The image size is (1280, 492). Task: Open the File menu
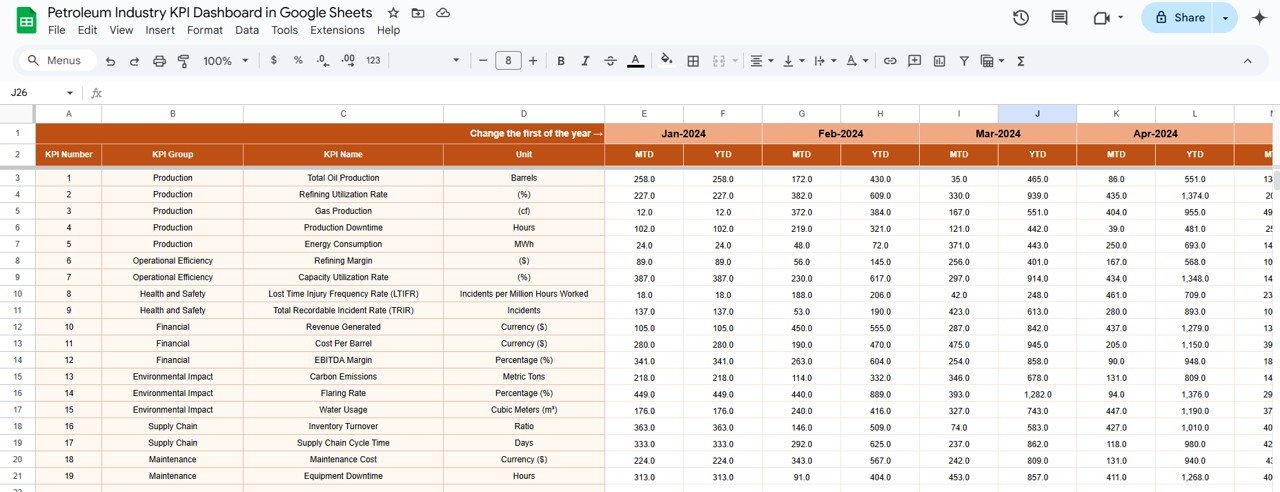point(57,30)
